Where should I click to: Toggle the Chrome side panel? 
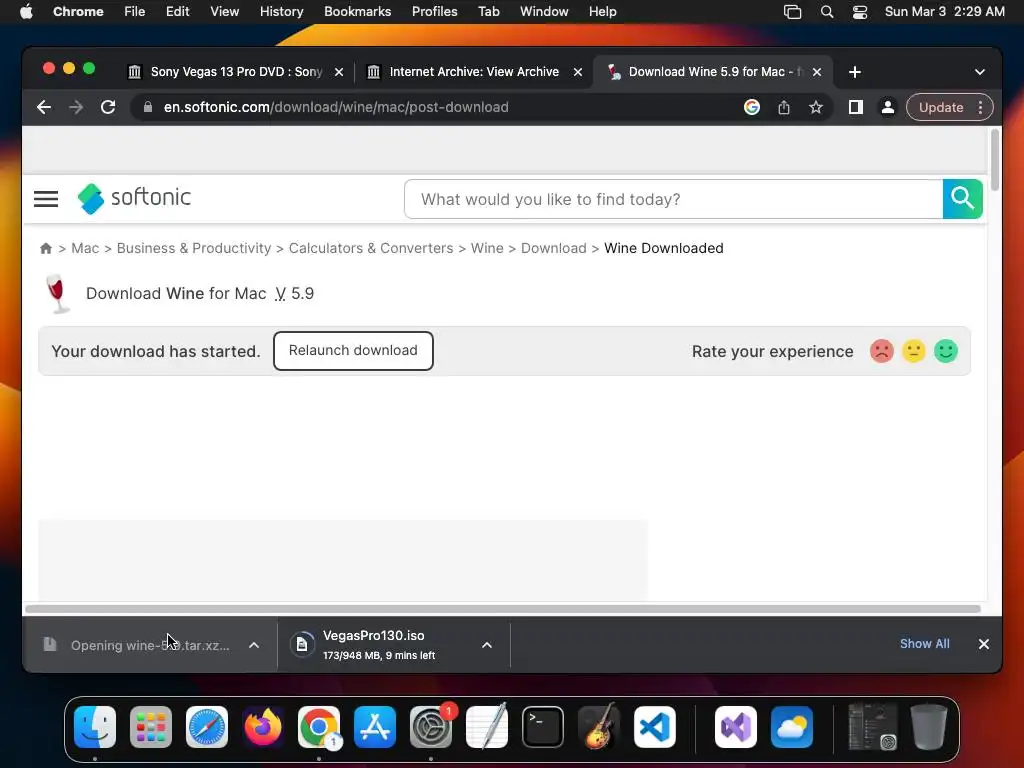856,107
